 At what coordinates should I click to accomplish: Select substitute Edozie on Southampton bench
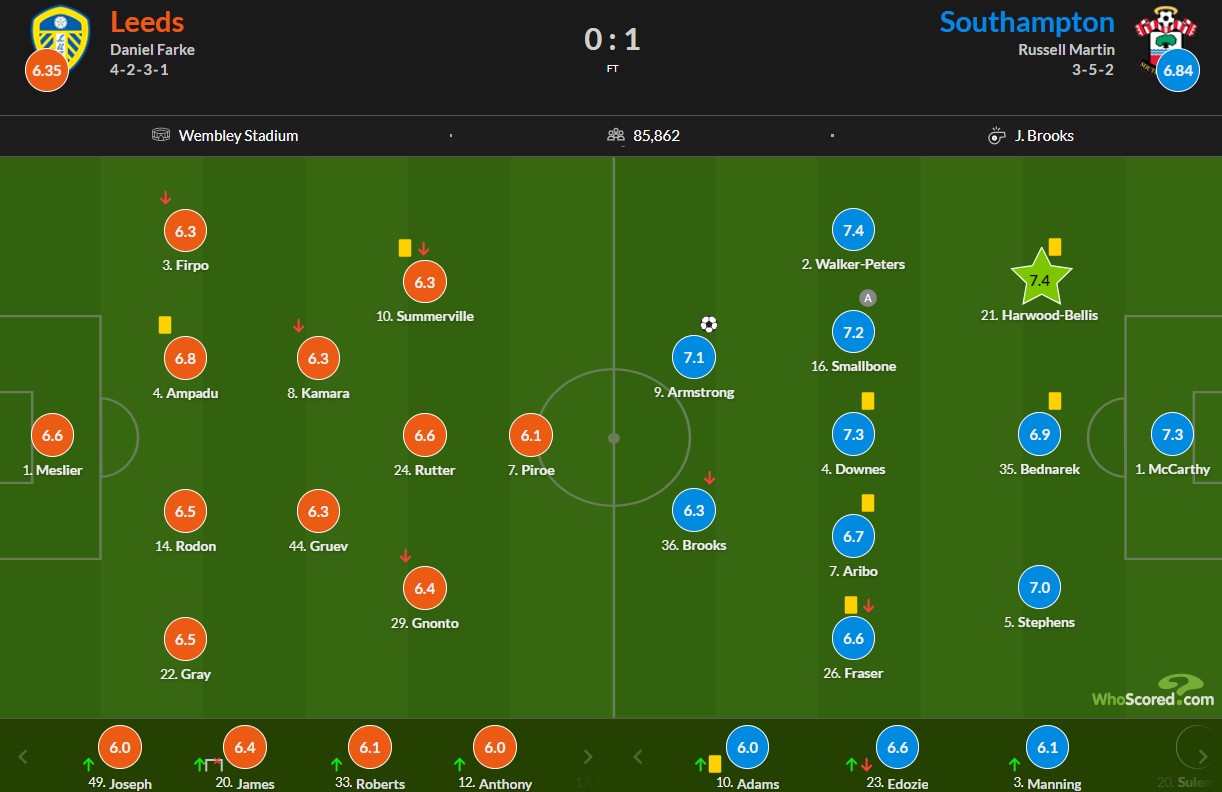897,748
